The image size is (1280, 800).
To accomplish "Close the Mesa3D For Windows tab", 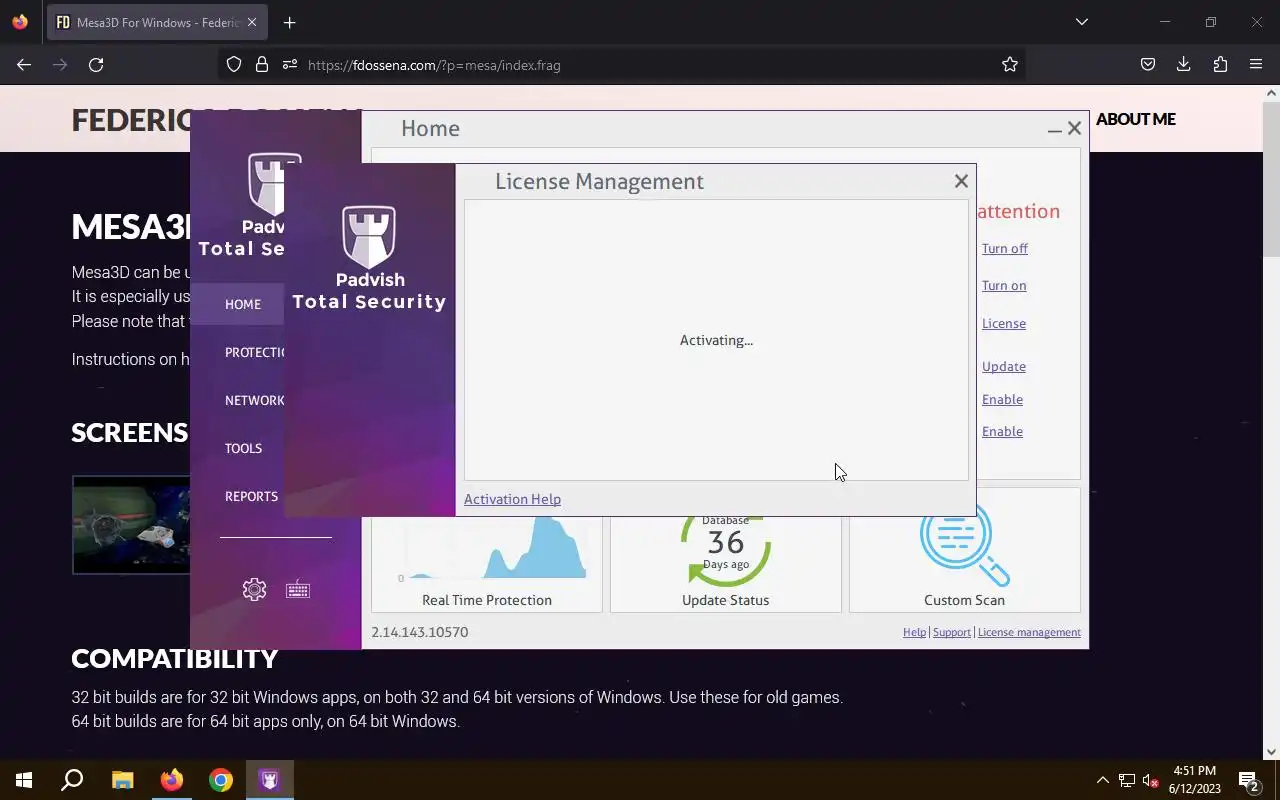I will click(252, 22).
